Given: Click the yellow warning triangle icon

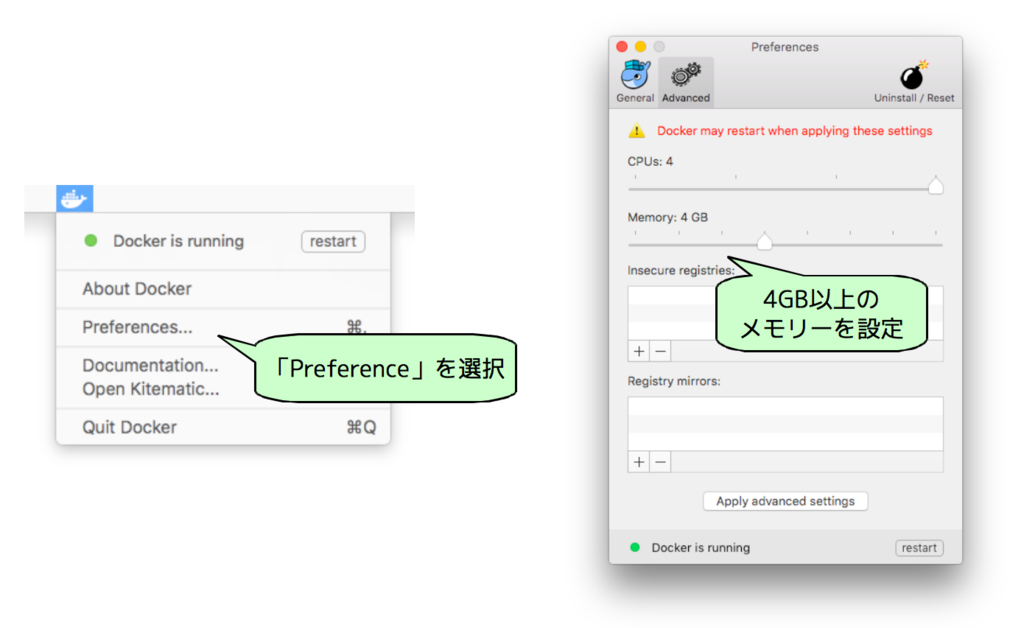Looking at the screenshot, I should (637, 131).
